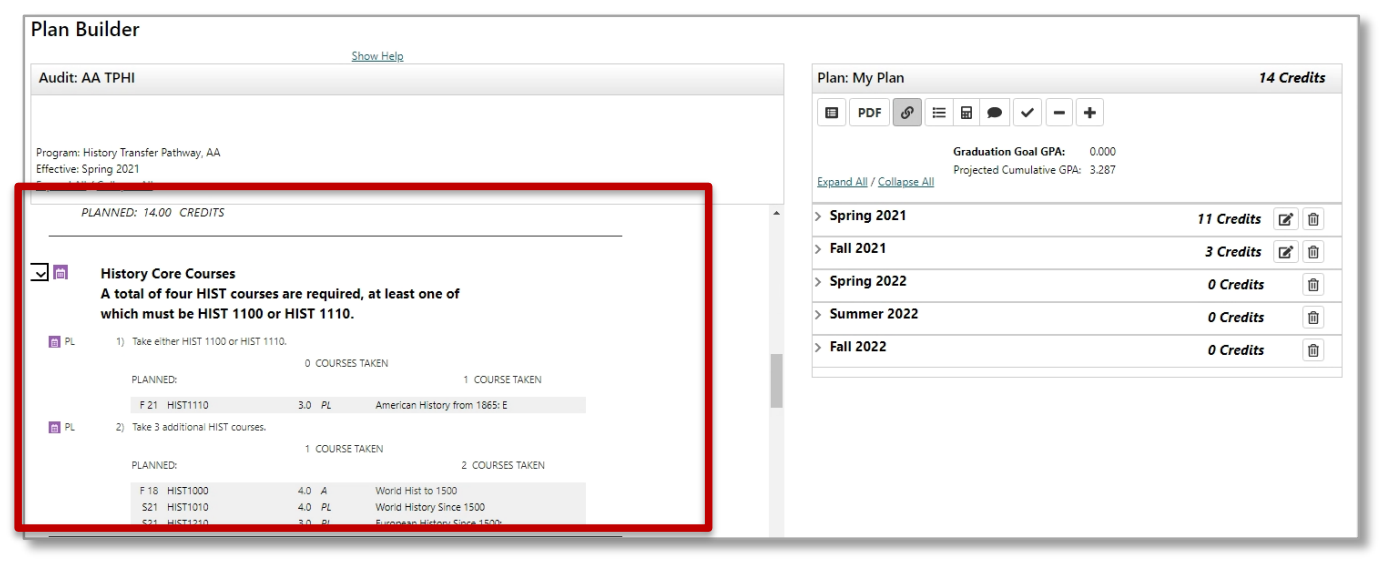Screen dimensions: 1392x564
Task: Toggle the link audit chain icon
Action: [907, 113]
